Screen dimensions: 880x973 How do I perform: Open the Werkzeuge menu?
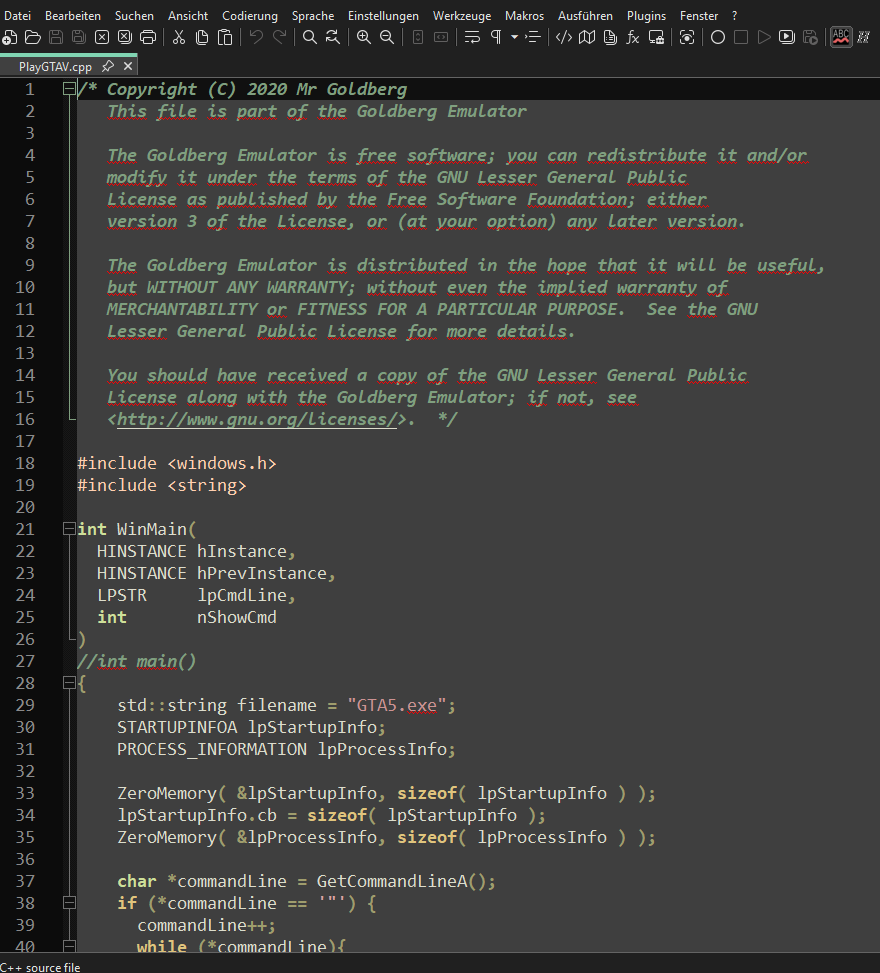[462, 16]
